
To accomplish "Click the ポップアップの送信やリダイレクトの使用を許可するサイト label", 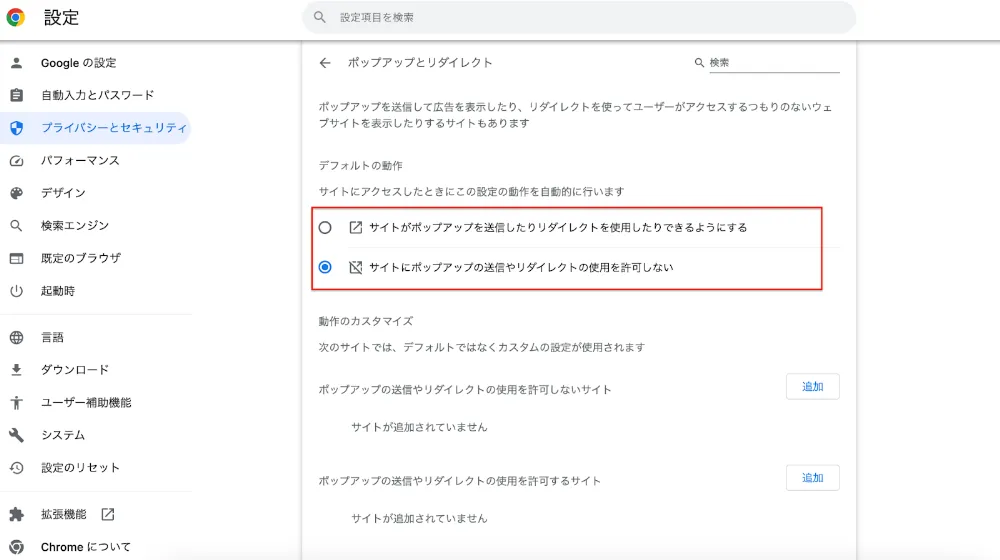I will (460, 481).
